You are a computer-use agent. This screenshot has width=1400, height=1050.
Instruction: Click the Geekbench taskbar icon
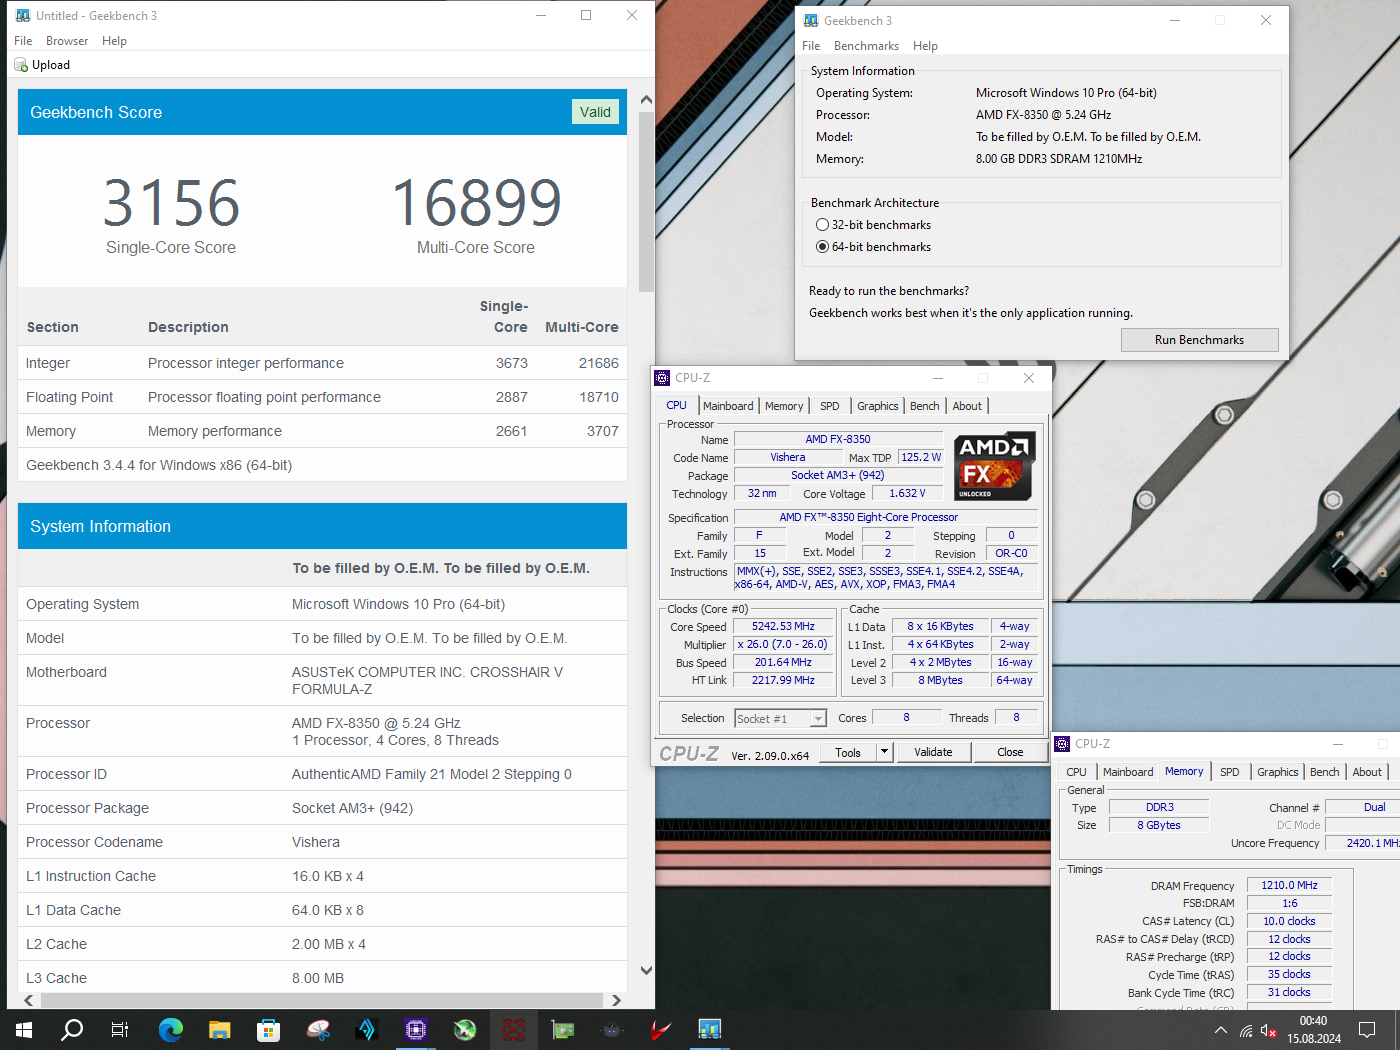click(x=710, y=1029)
